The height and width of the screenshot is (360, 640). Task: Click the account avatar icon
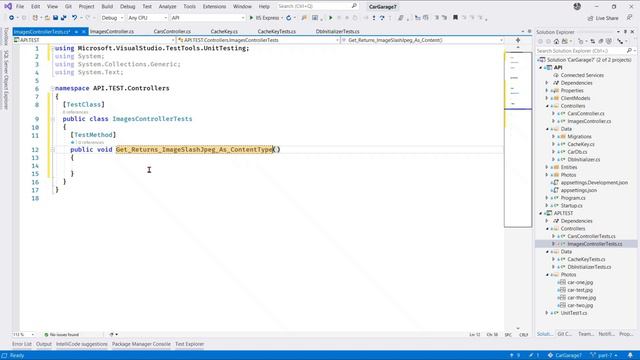(577, 7)
